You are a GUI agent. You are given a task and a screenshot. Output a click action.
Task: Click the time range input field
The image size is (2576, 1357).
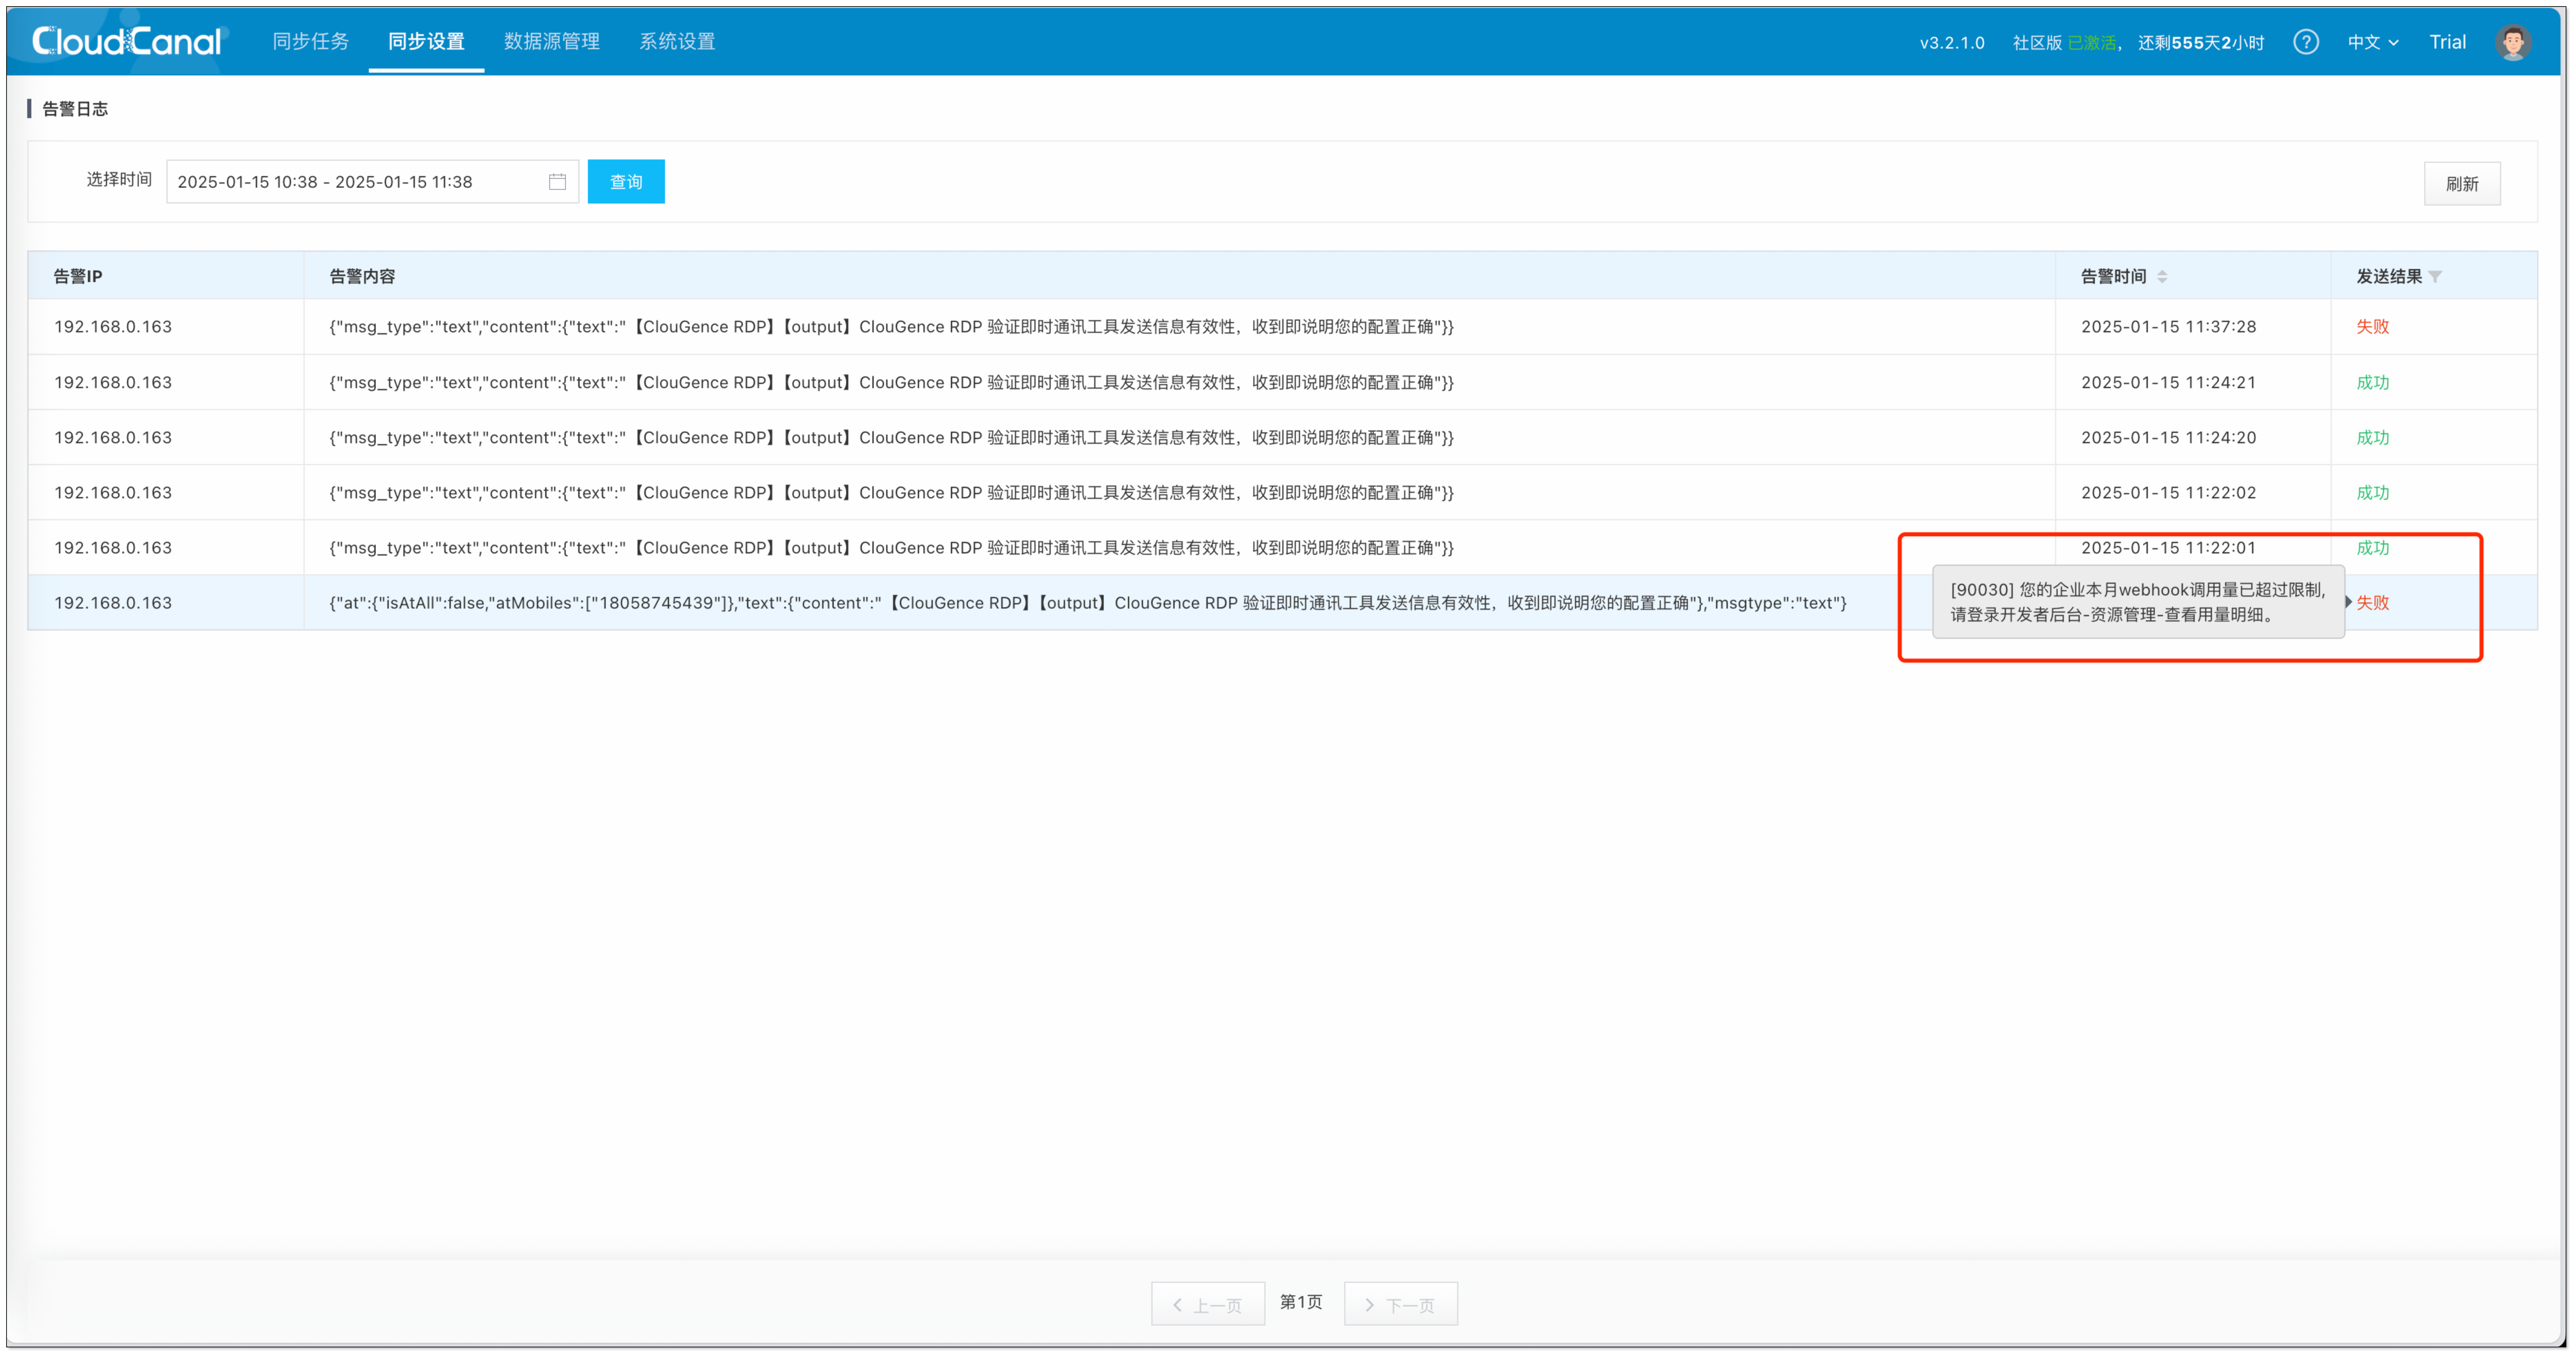click(355, 182)
